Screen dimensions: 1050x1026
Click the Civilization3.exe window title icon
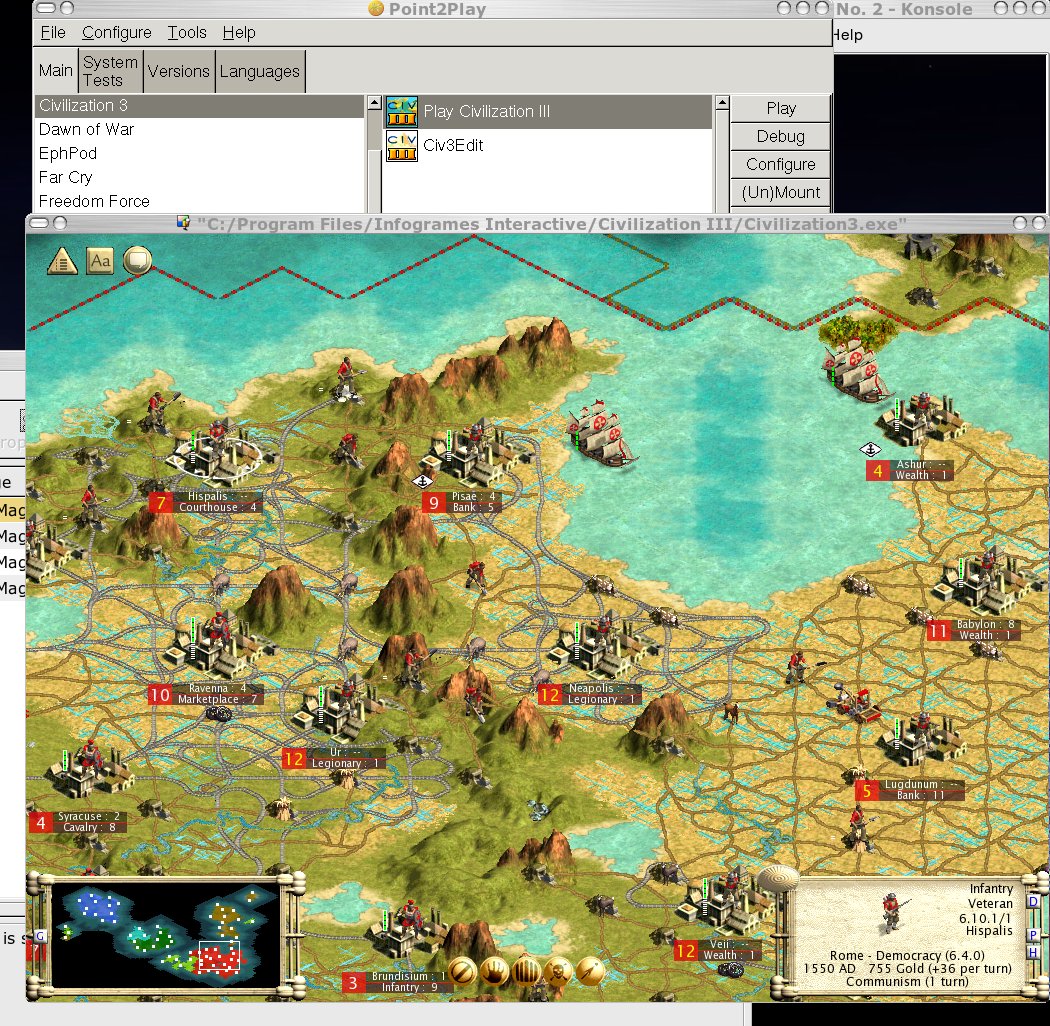[183, 222]
